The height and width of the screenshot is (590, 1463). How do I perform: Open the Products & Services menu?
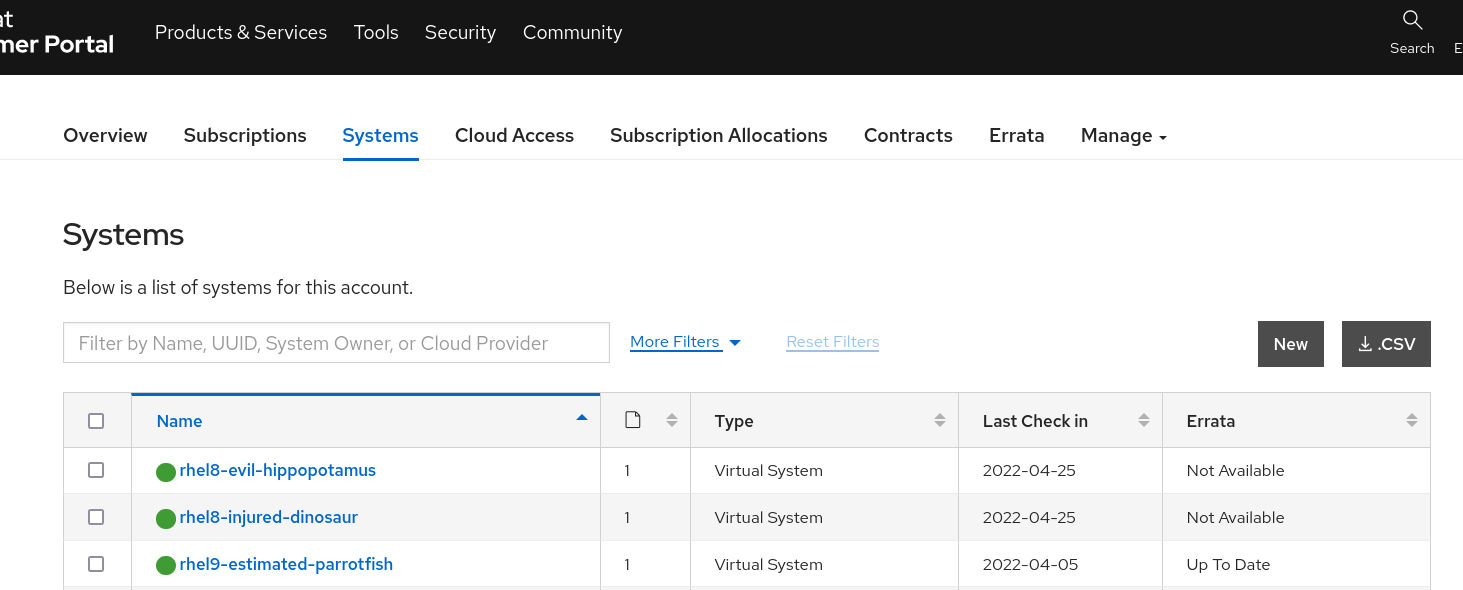[241, 33]
